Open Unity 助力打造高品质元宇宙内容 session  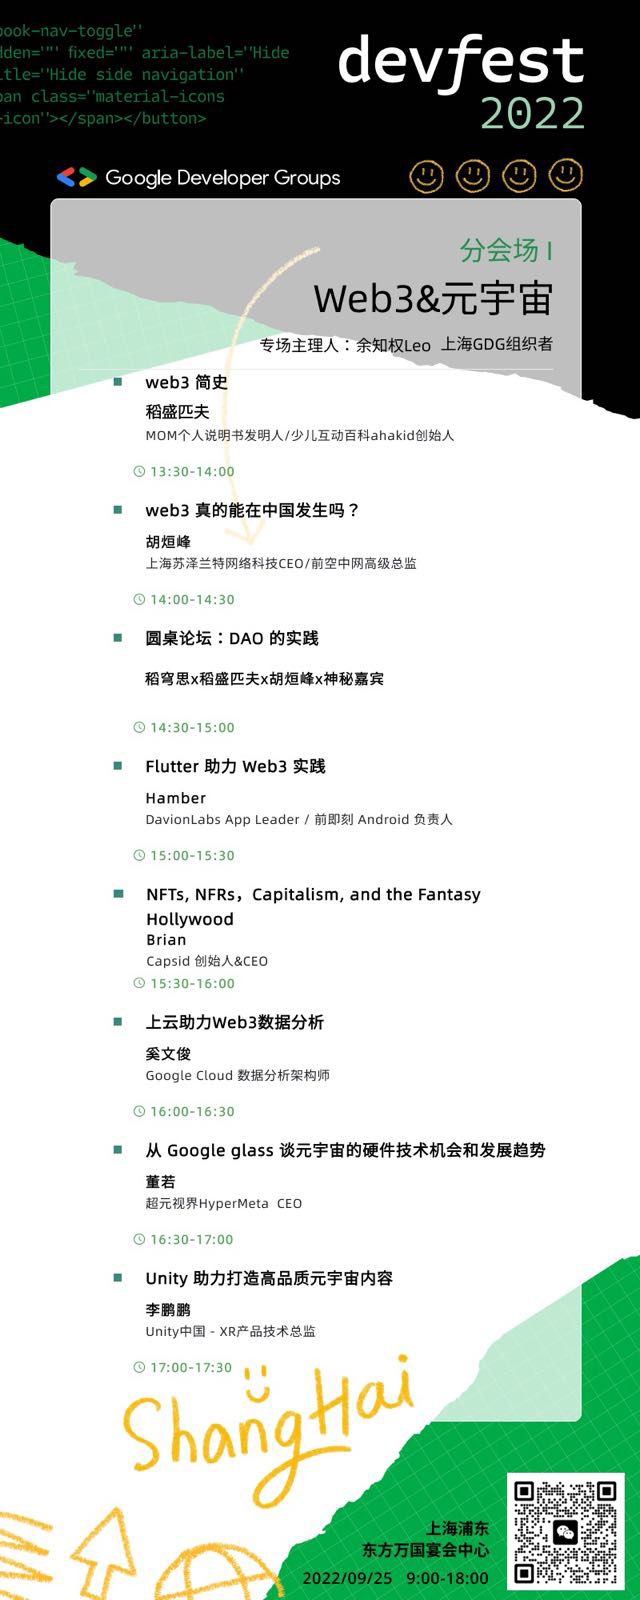click(269, 1278)
